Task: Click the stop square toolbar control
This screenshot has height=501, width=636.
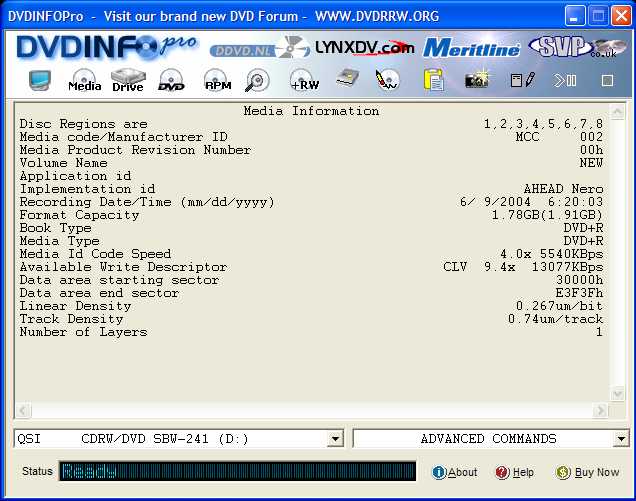Action: tap(607, 80)
